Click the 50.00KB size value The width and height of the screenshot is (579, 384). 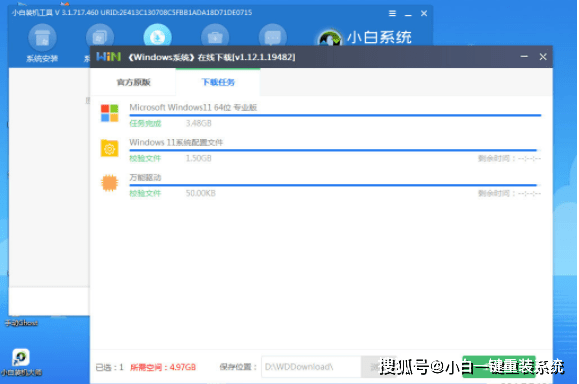[x=201, y=193]
